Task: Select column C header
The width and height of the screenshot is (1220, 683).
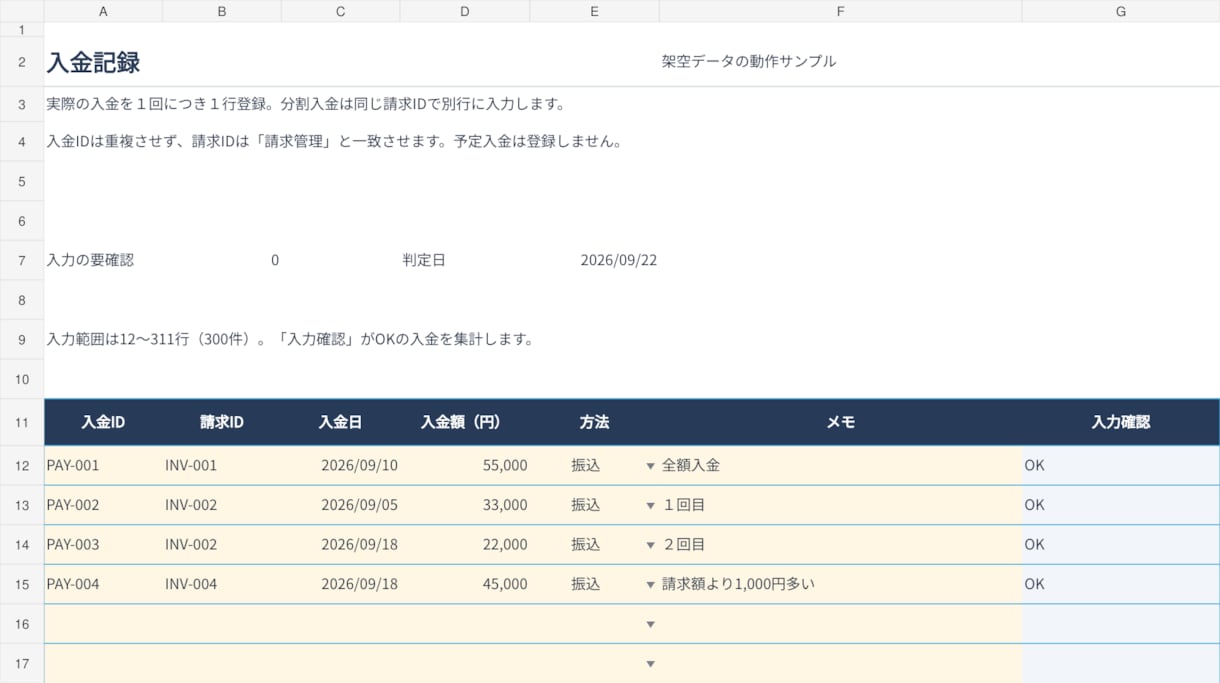Action: point(341,11)
